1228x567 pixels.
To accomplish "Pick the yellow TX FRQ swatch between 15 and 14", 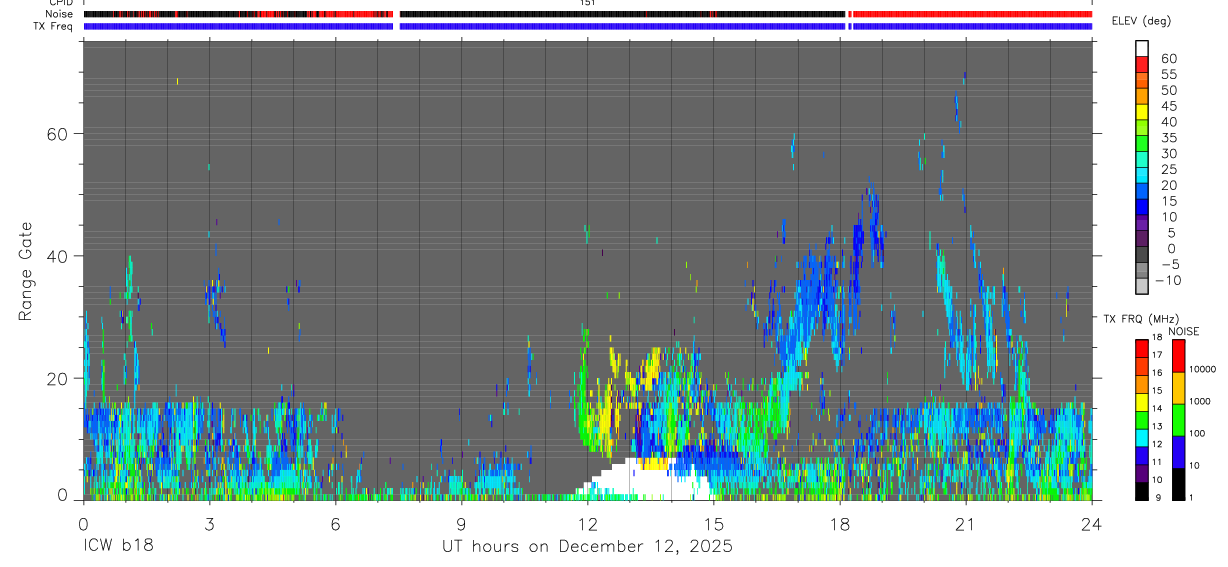I will pos(1142,401).
